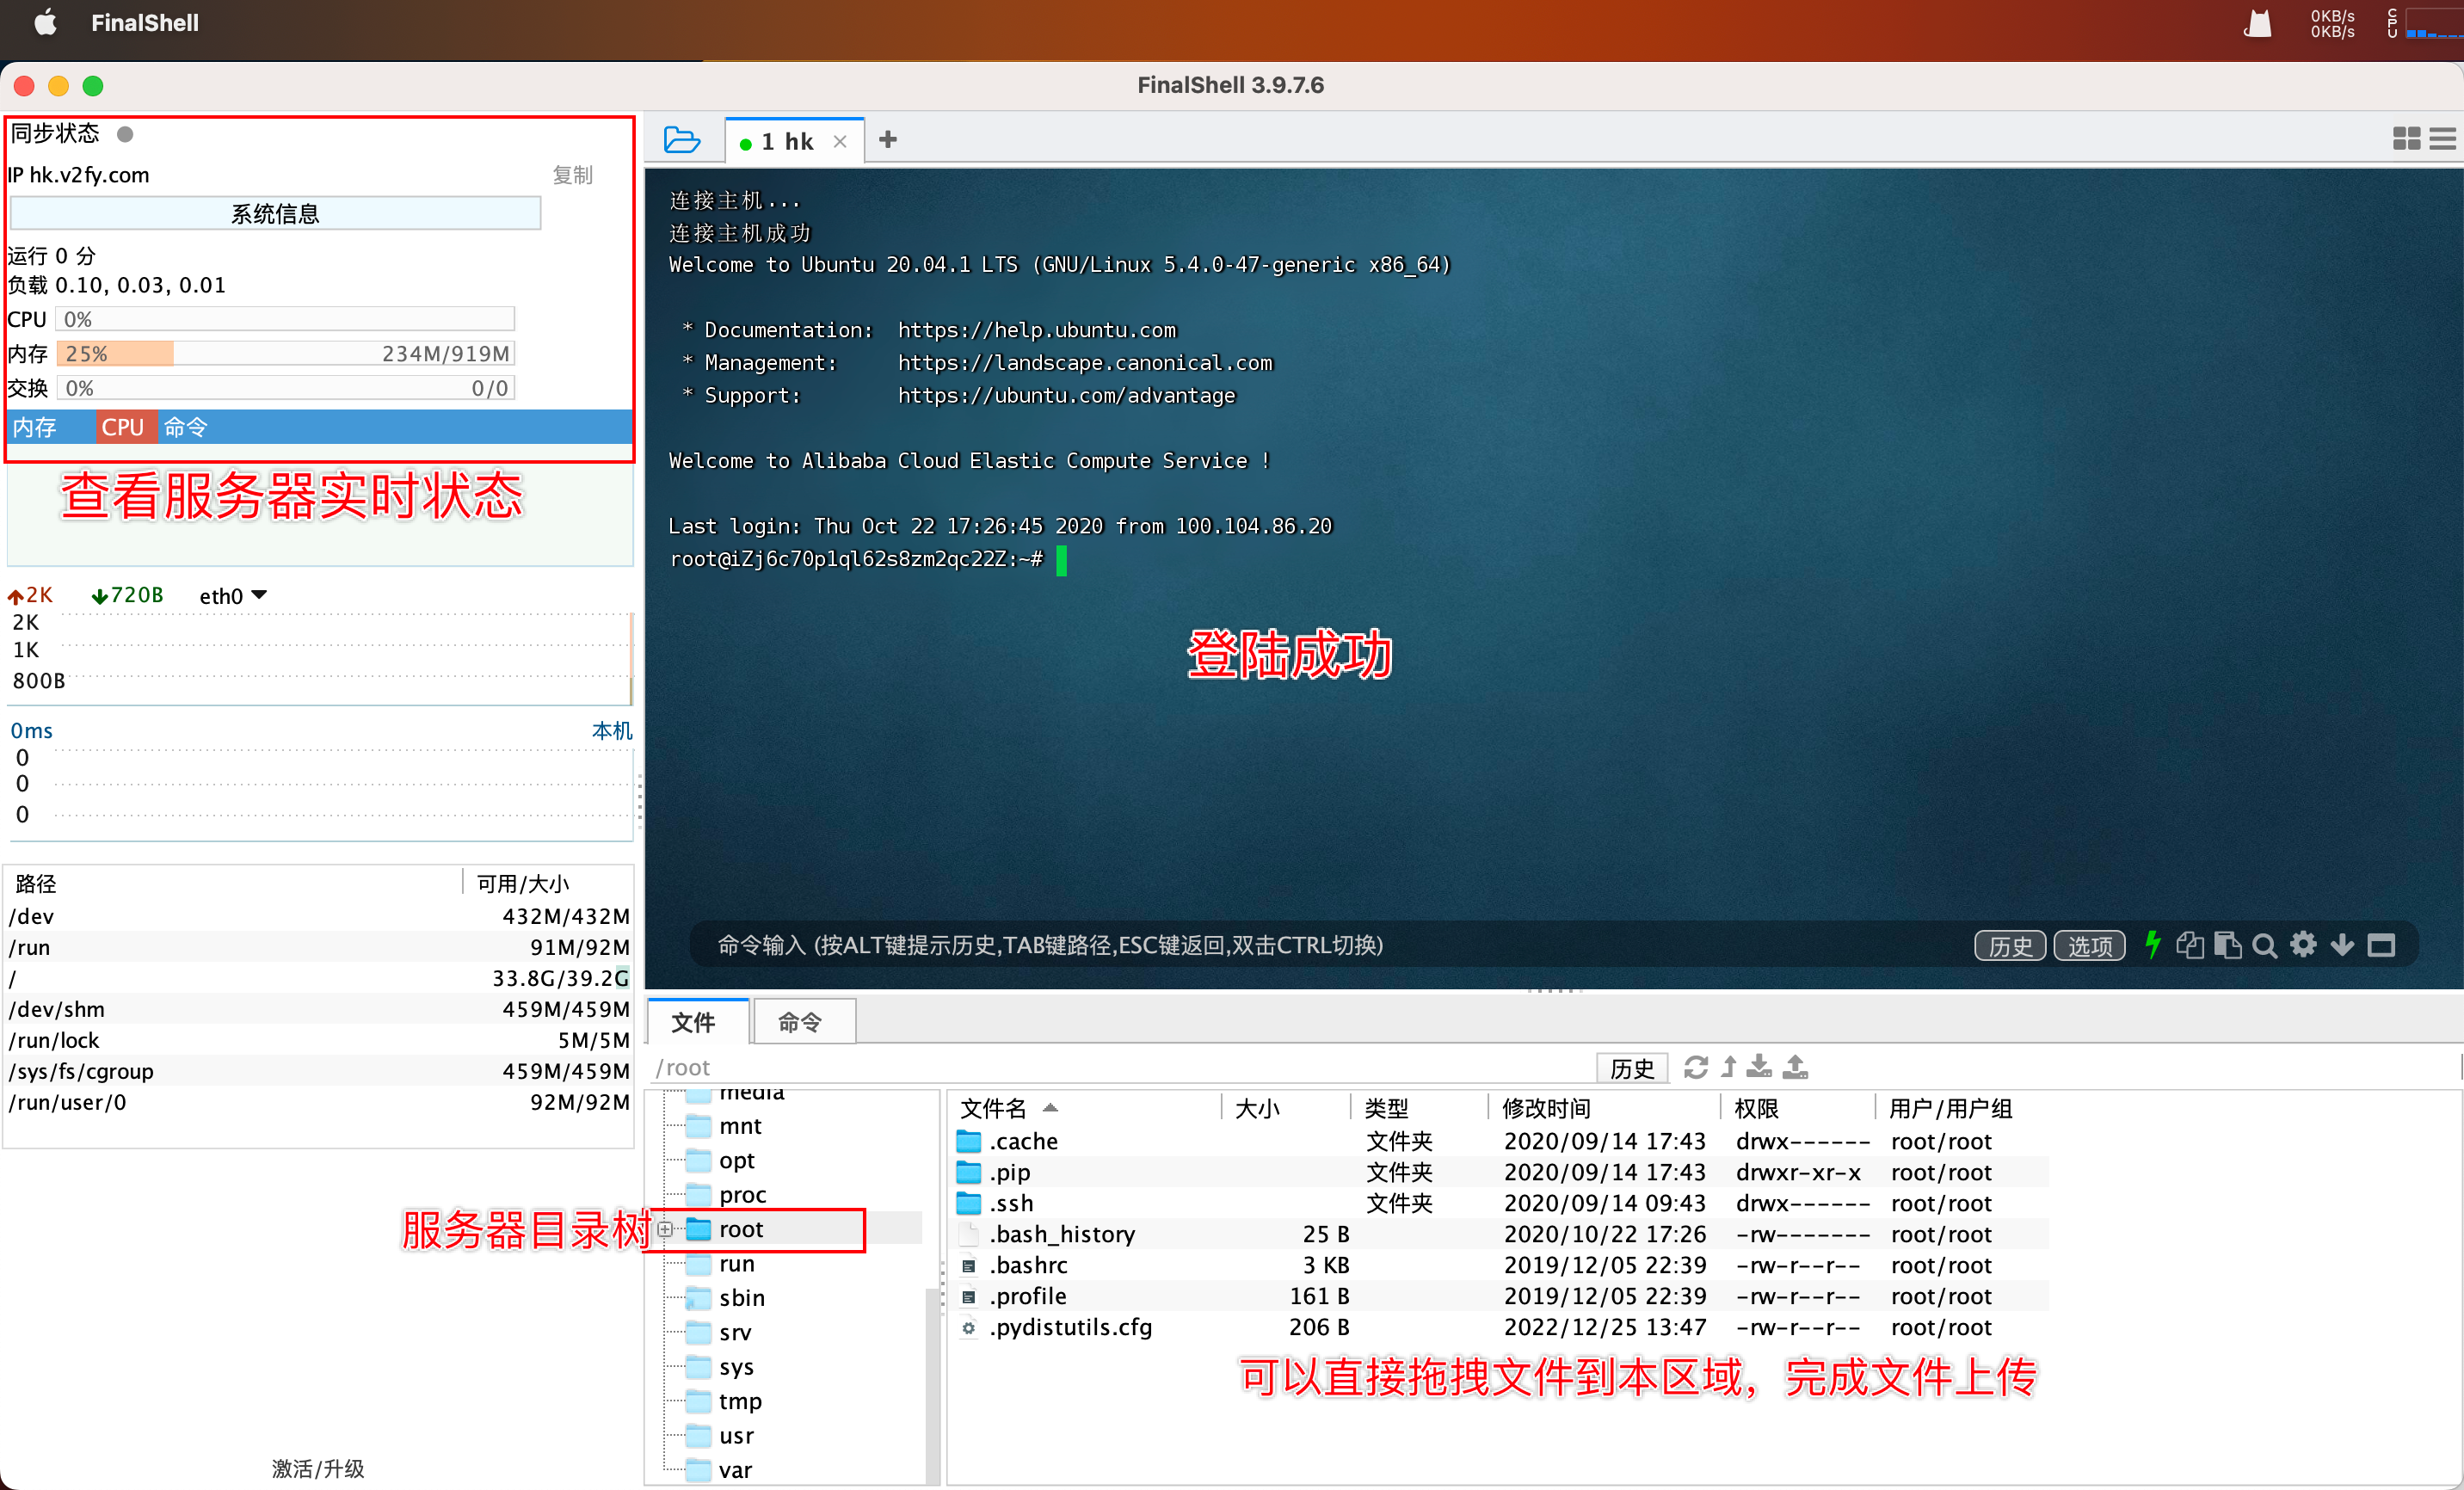
Task: Switch to grid layout view icon
Action: tap(2406, 139)
